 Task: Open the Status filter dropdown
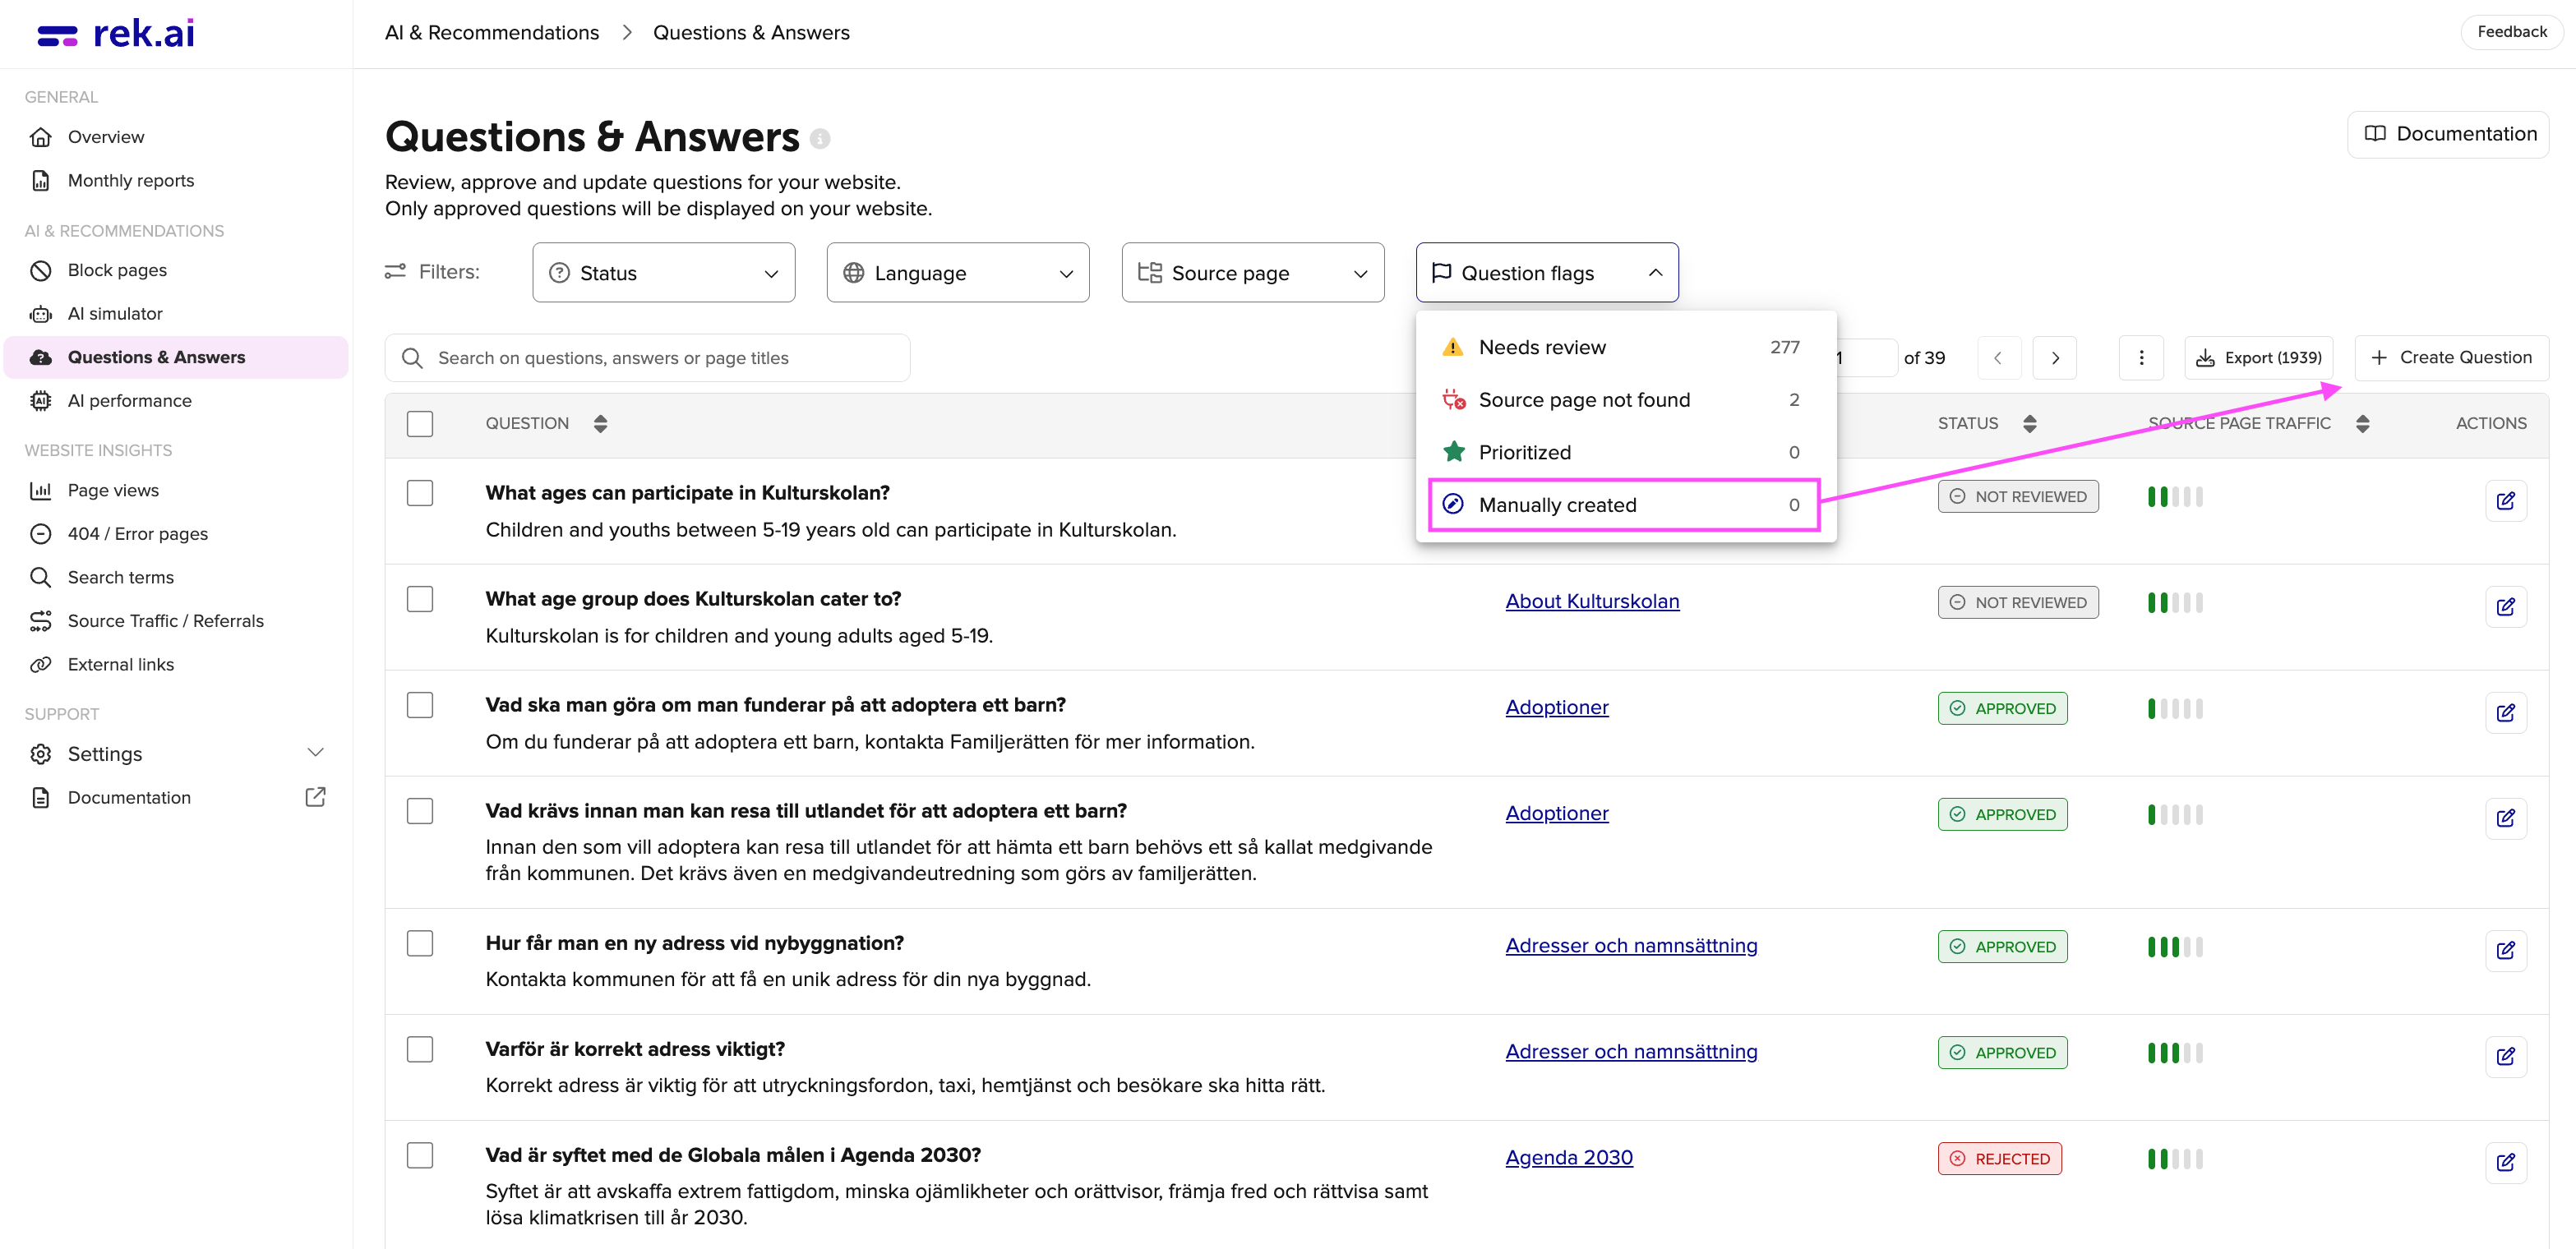(x=663, y=272)
